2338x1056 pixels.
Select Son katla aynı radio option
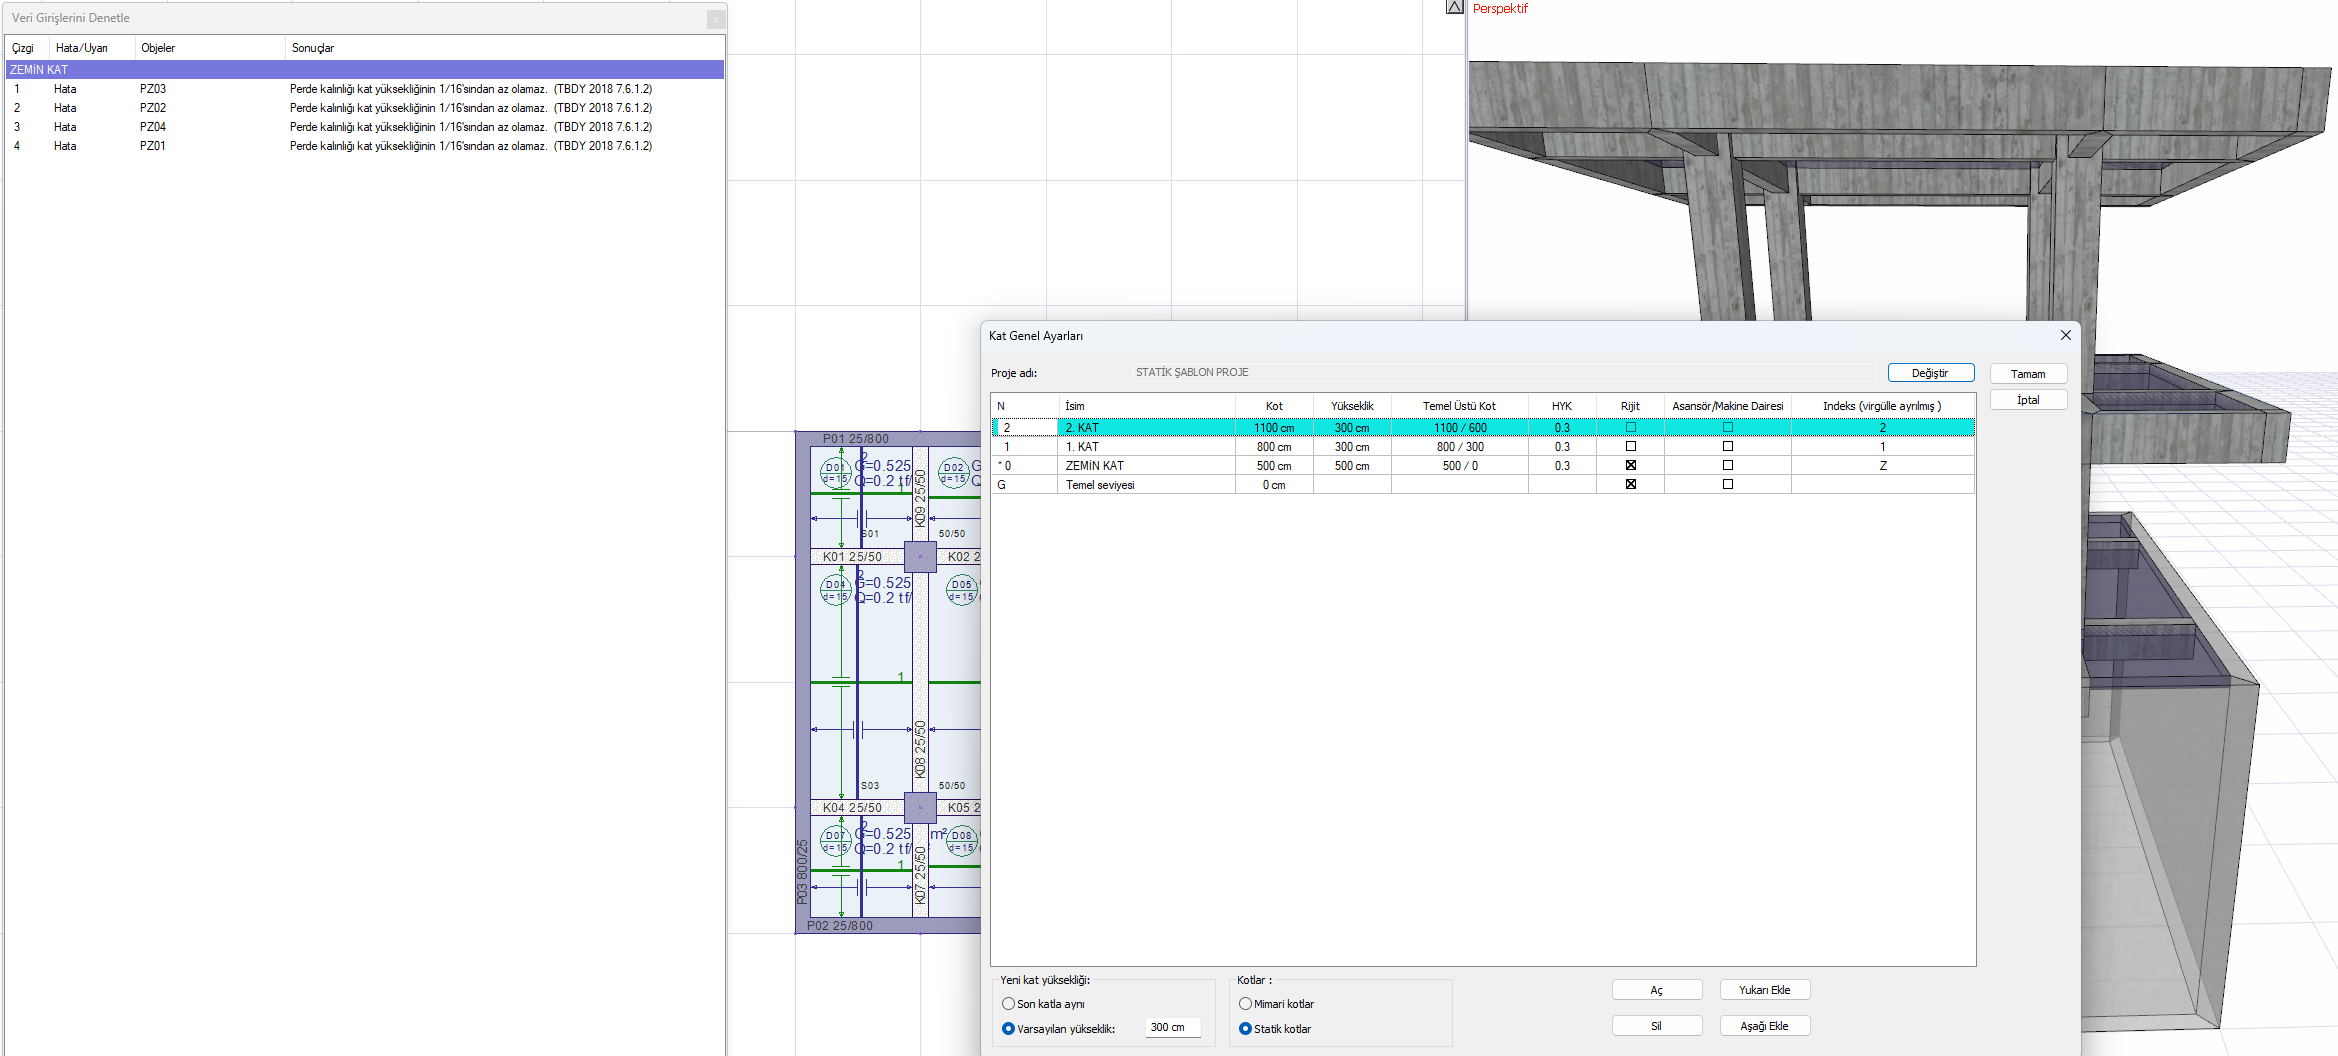coord(1008,1004)
